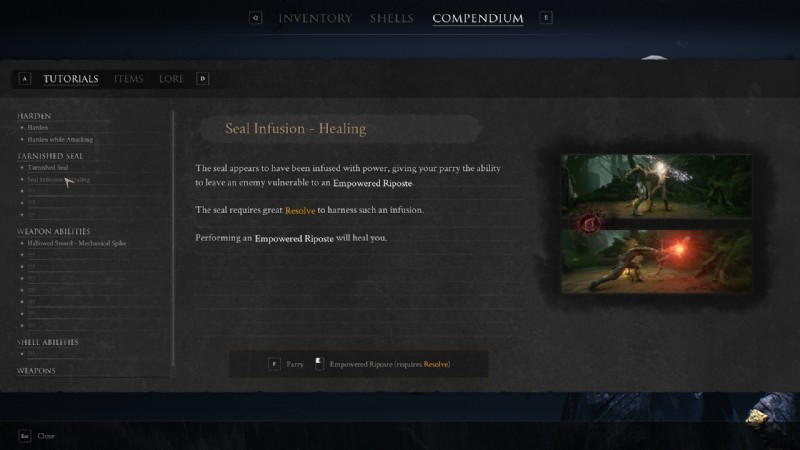
Task: Open the Items sub-tab
Action: point(128,79)
